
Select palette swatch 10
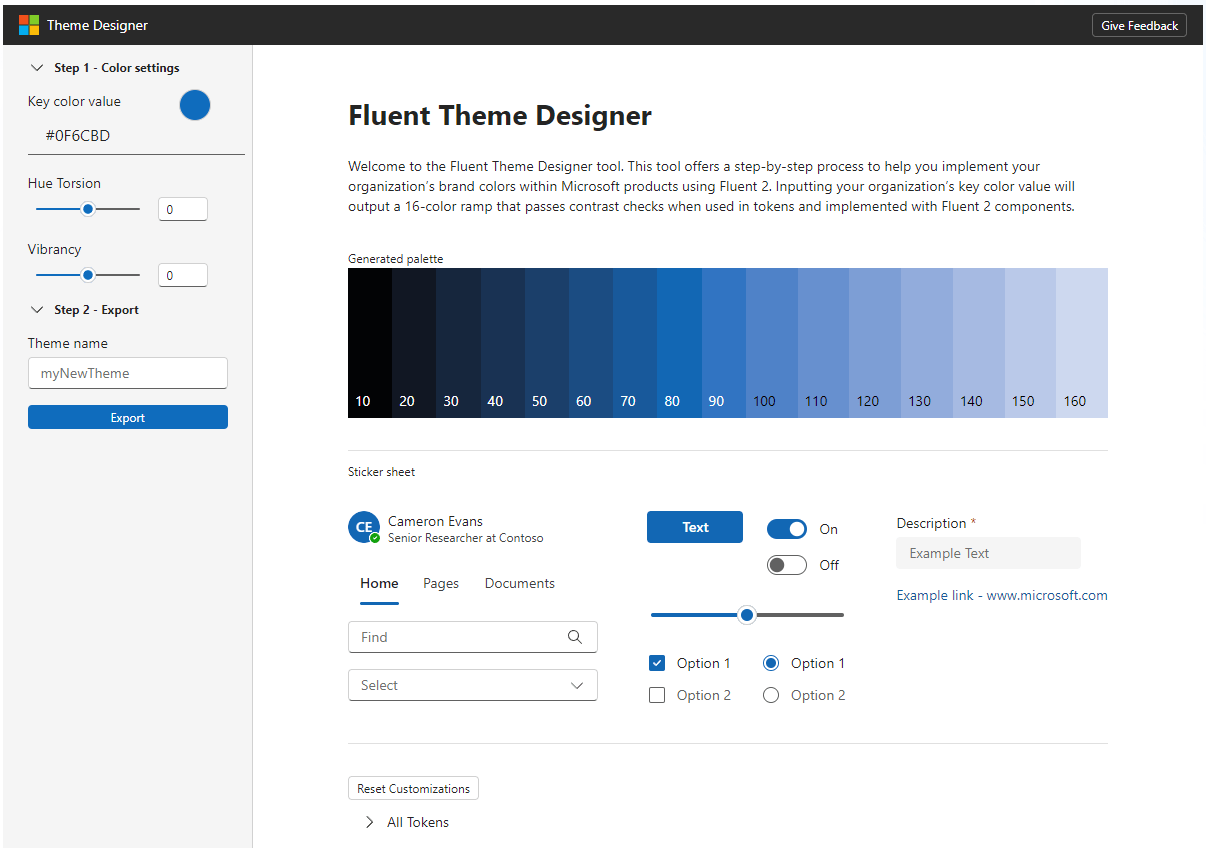370,343
